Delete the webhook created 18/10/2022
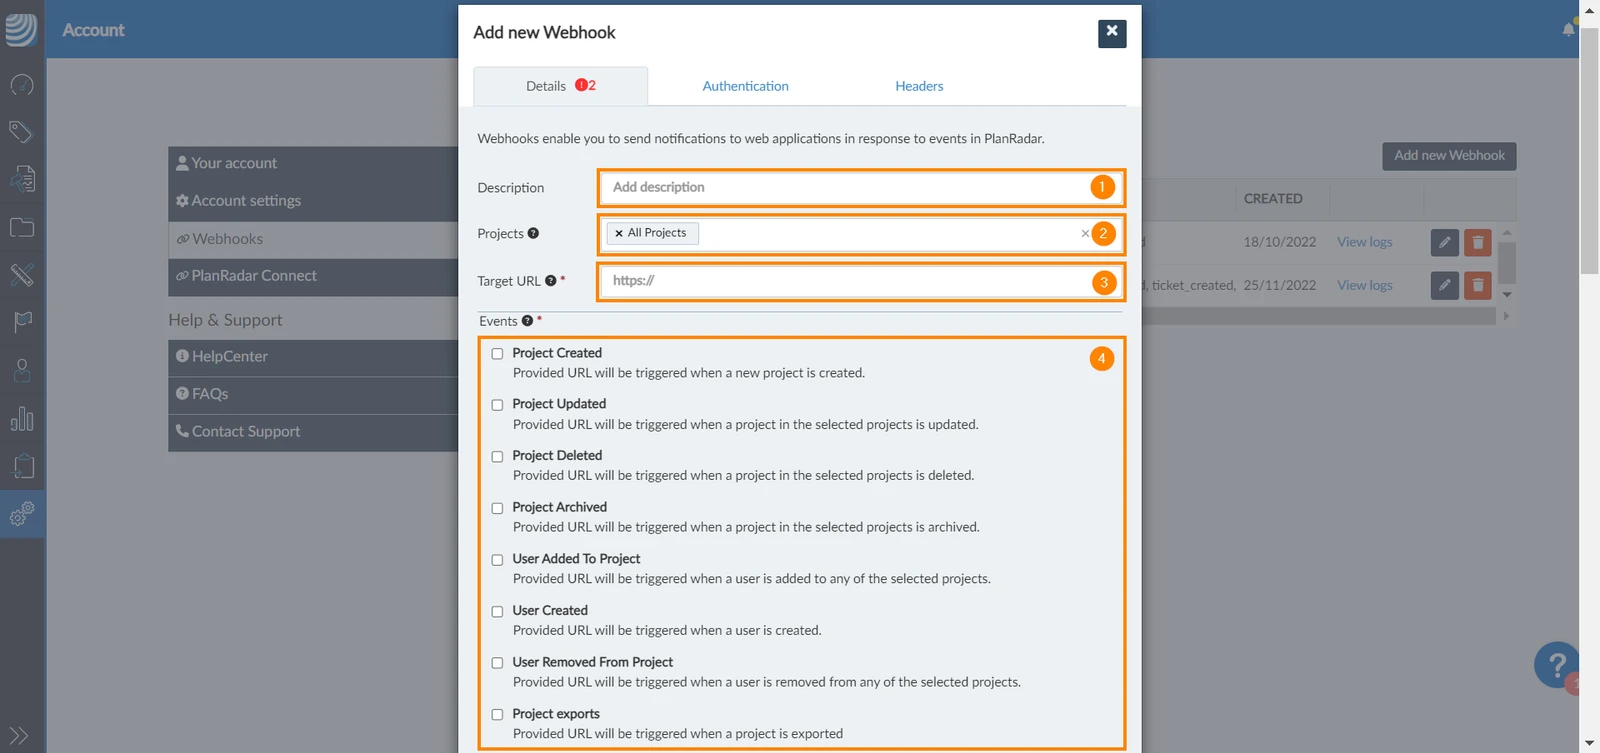1600x753 pixels. coord(1477,242)
